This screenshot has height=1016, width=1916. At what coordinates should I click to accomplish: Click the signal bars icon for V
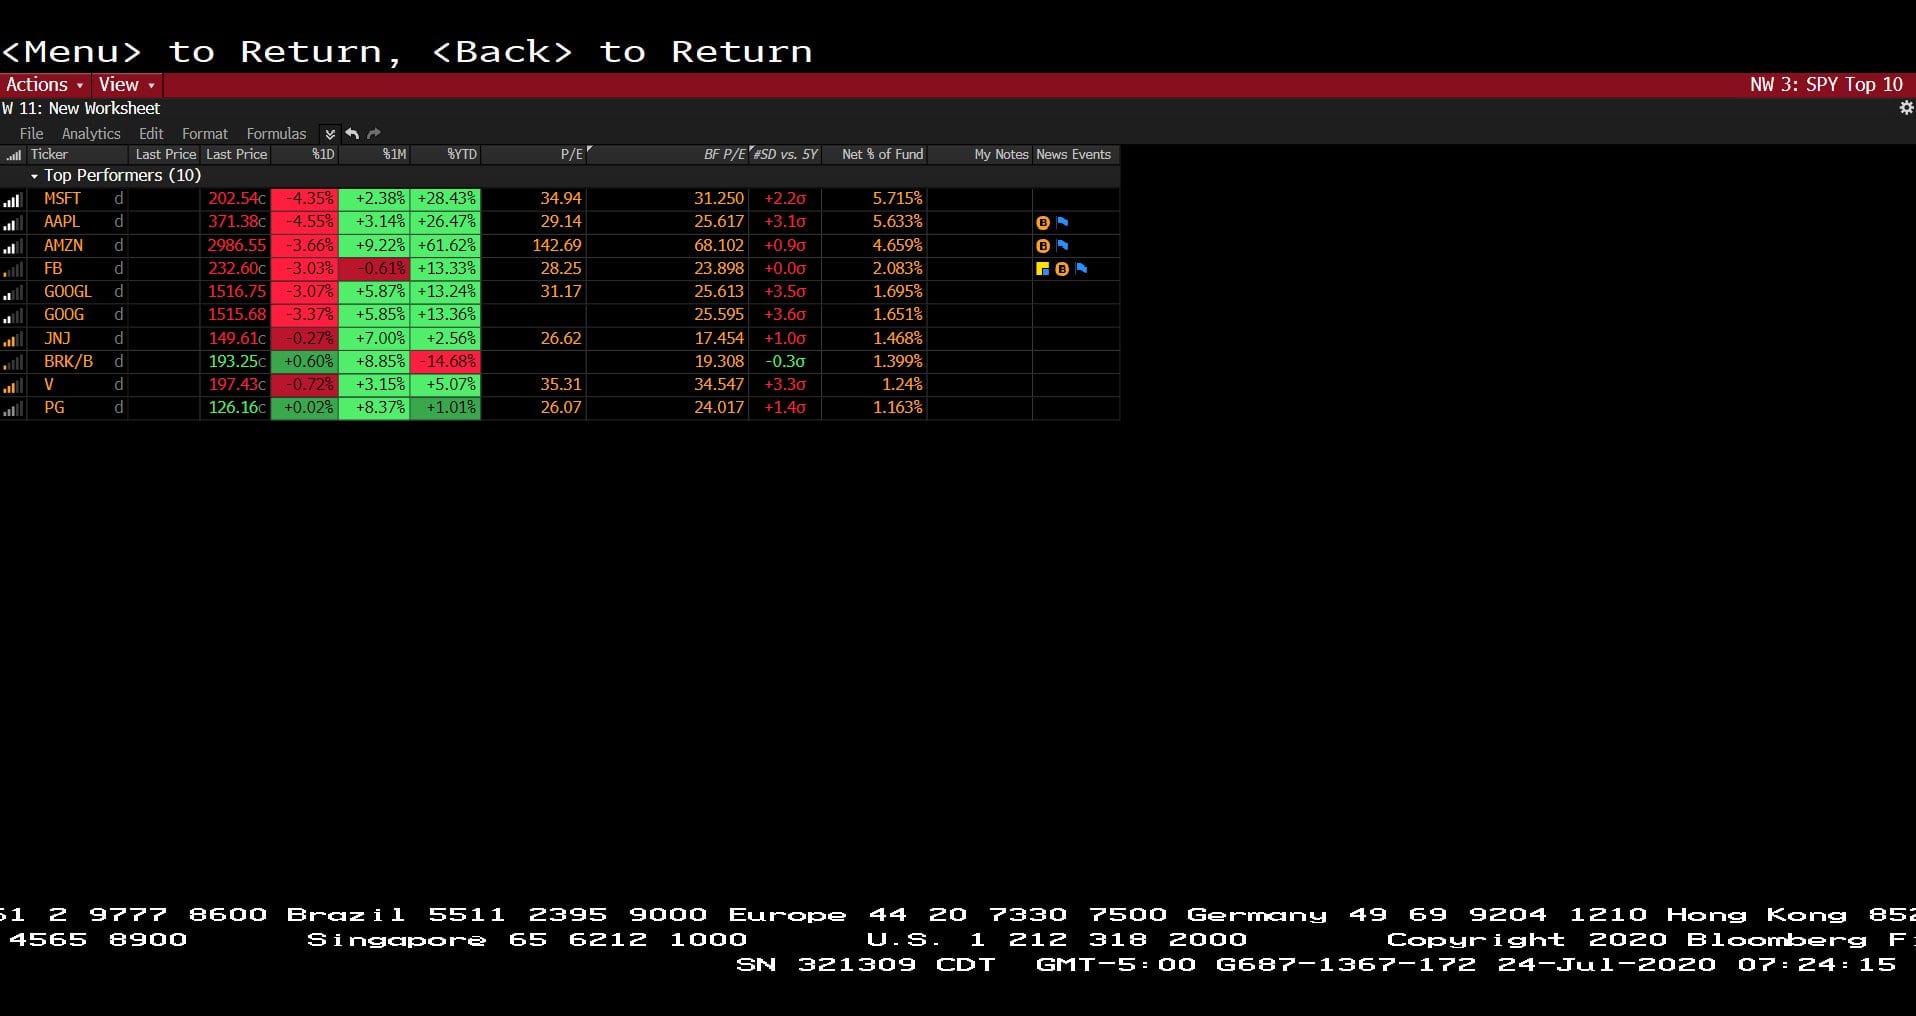tap(13, 385)
